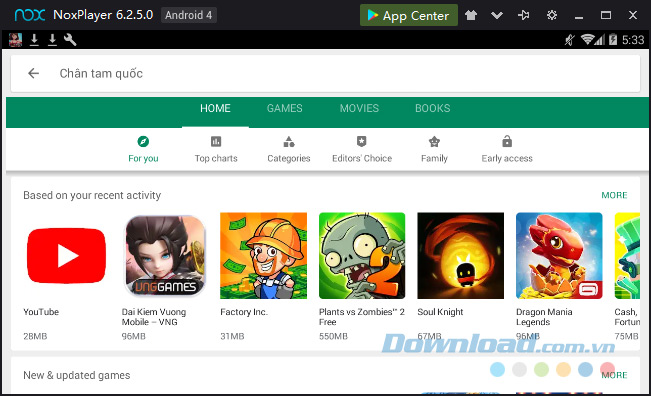Image resolution: width=651 pixels, height=396 pixels.
Task: Open the Soul Knight app icon
Action: point(460,256)
